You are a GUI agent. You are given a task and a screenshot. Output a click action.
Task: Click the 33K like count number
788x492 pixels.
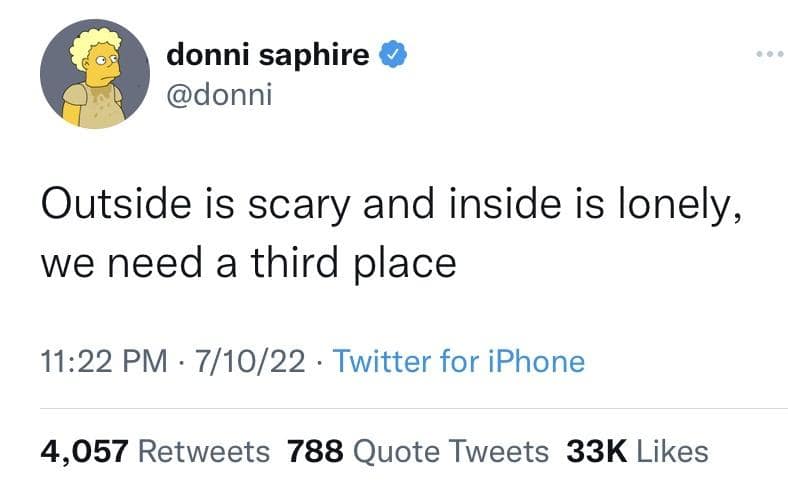pyautogui.click(x=596, y=451)
